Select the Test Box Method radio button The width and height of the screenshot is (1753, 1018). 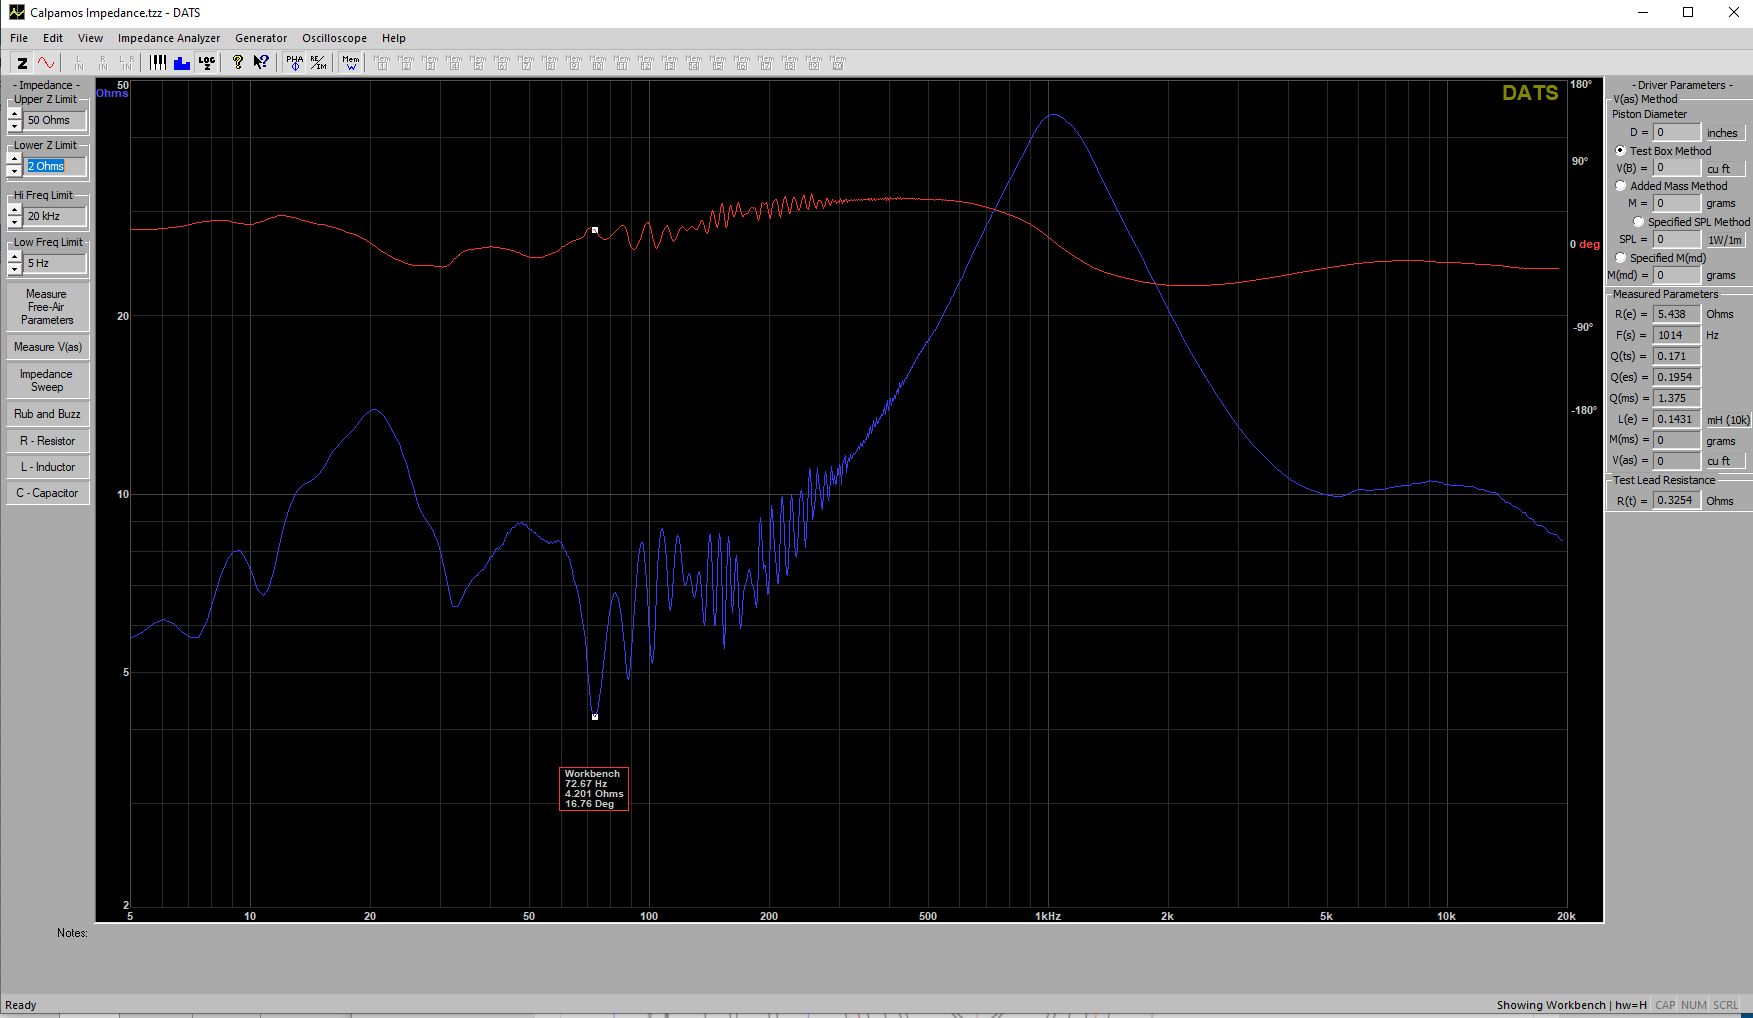pyautogui.click(x=1620, y=151)
